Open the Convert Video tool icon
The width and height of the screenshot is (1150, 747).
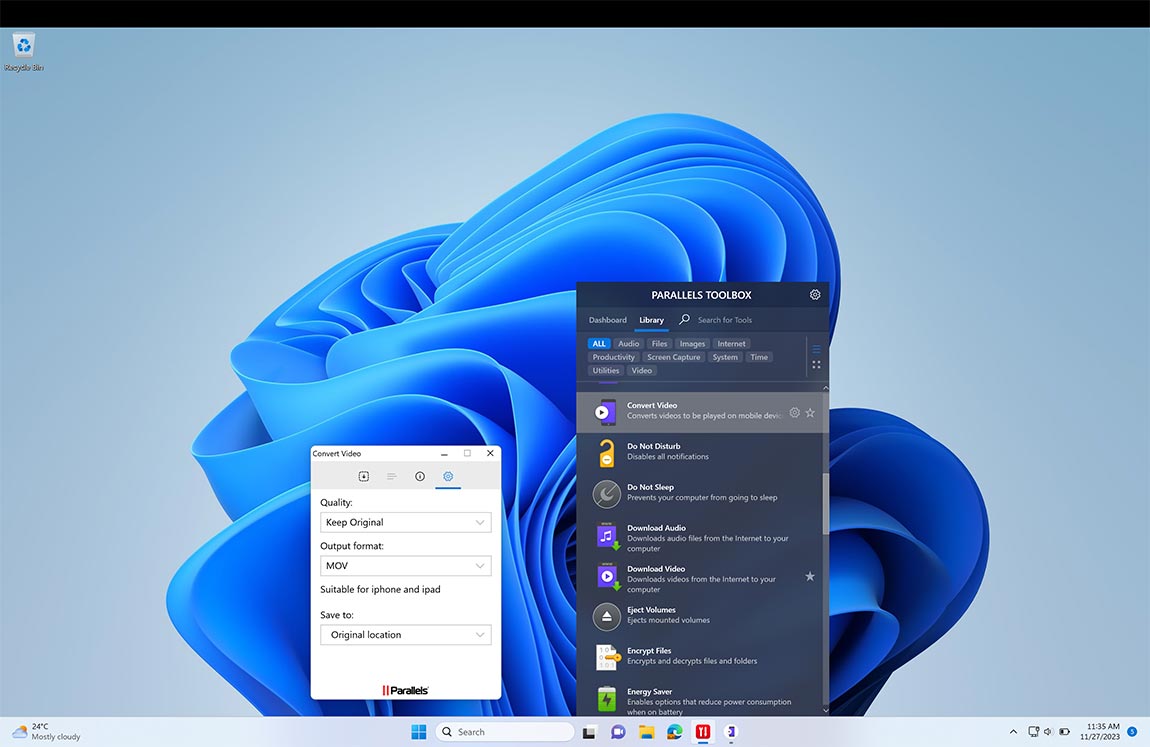[605, 412]
